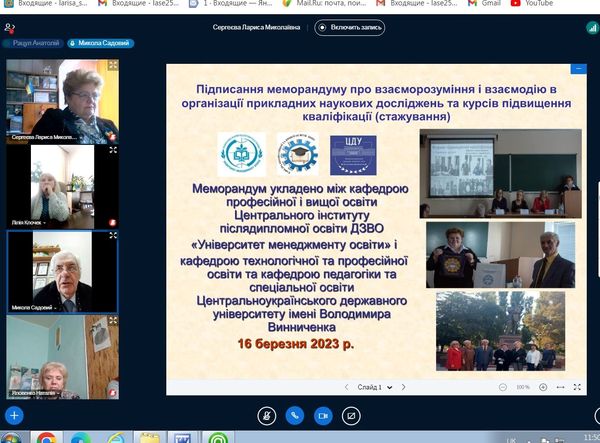Start screen sharing with the screen icon
Viewport: 600px width, 443px height.
tap(351, 414)
